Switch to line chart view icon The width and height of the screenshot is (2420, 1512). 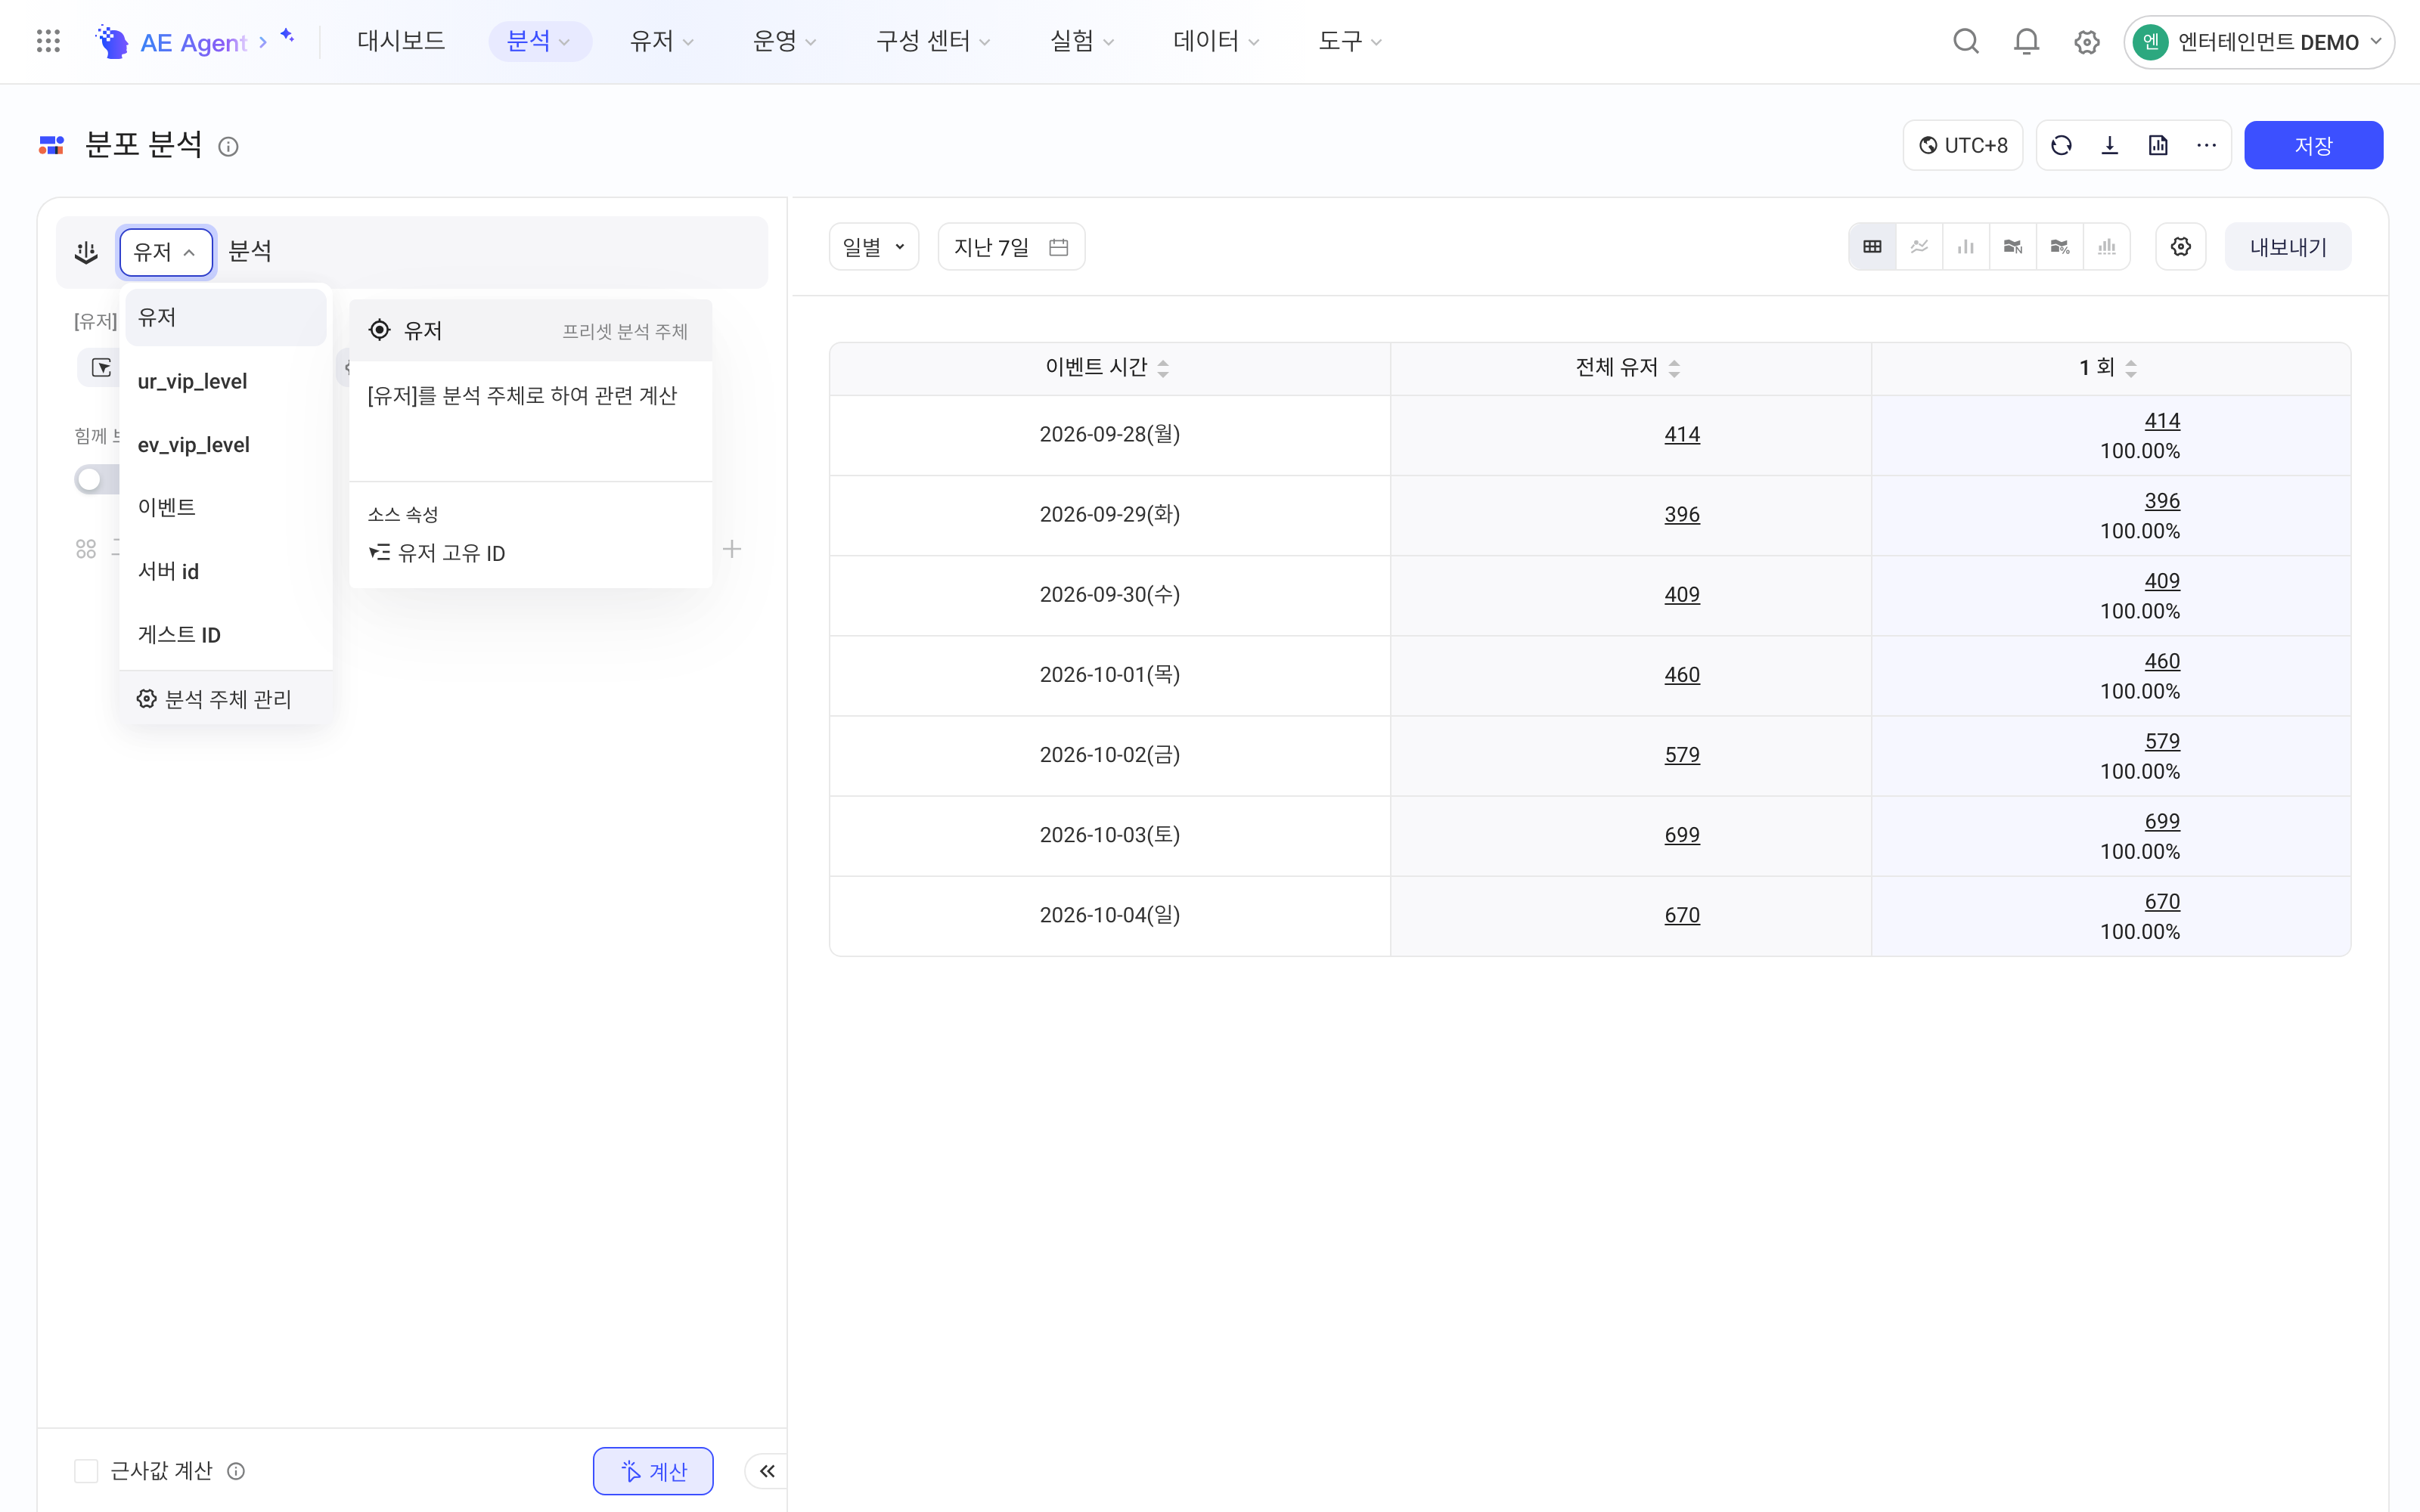1919,247
